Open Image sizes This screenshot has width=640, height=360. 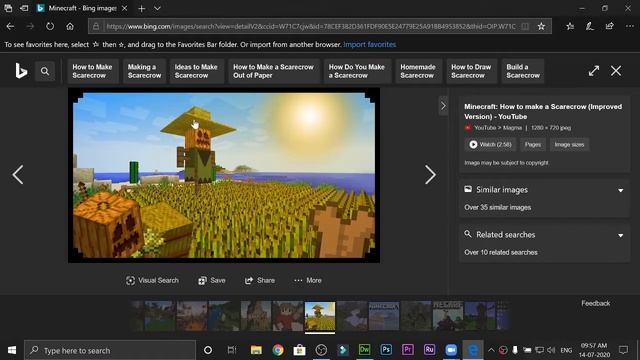pyautogui.click(x=569, y=144)
